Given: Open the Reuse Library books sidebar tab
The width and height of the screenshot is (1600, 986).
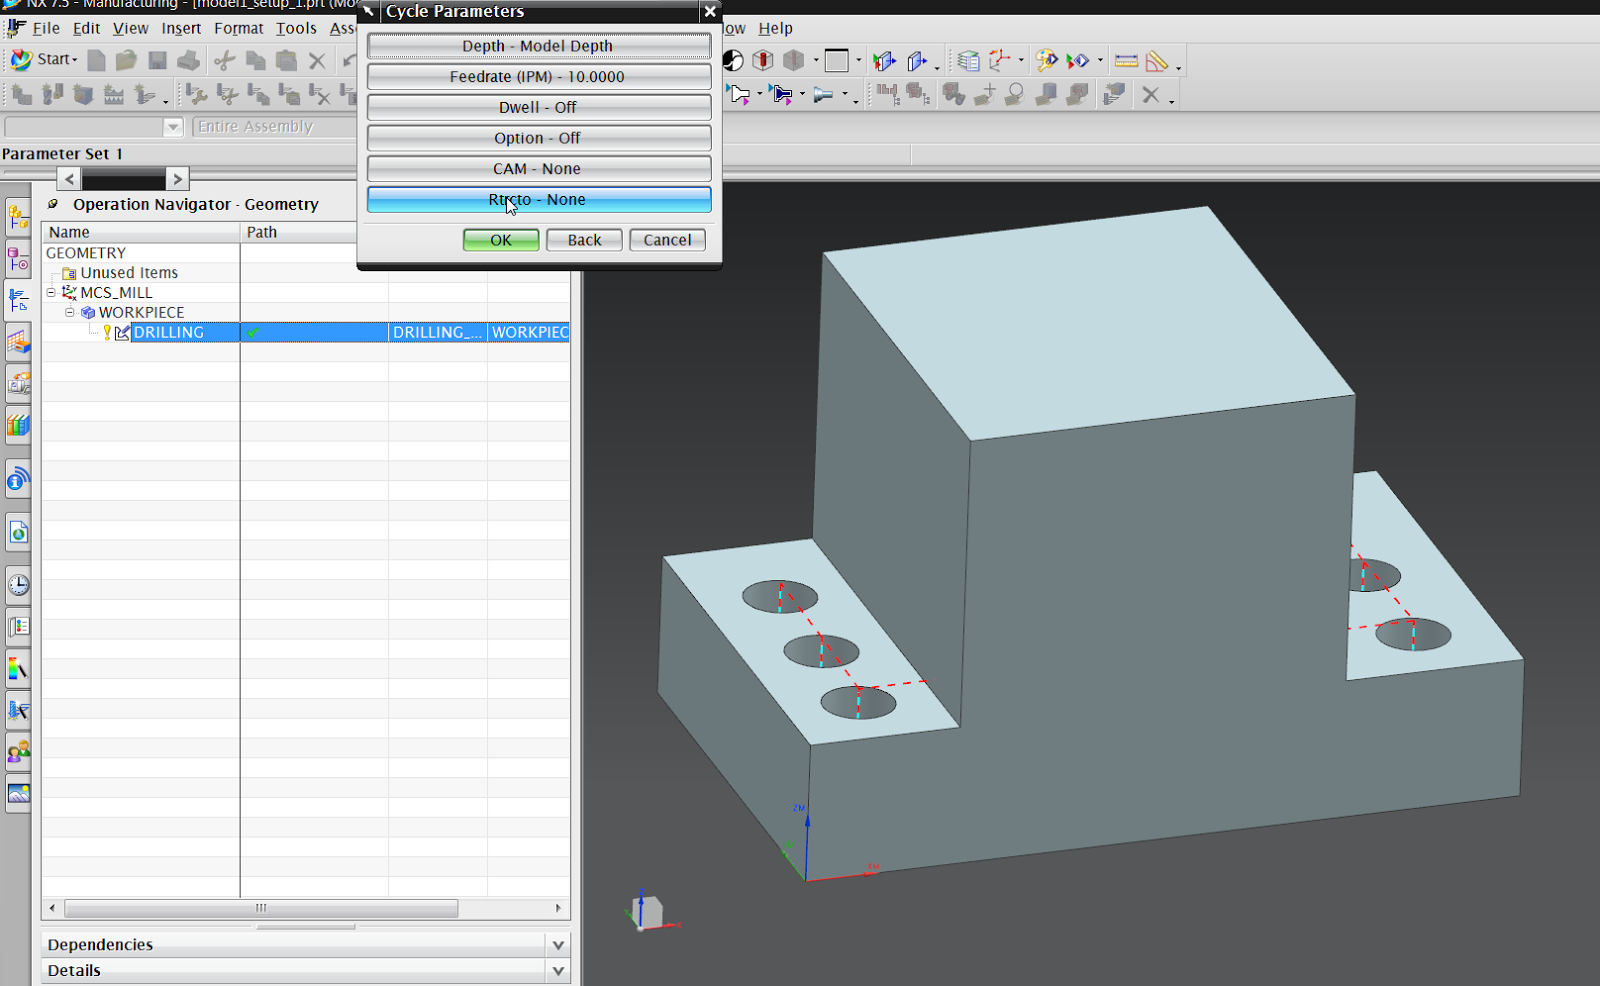Looking at the screenshot, I should click(18, 425).
